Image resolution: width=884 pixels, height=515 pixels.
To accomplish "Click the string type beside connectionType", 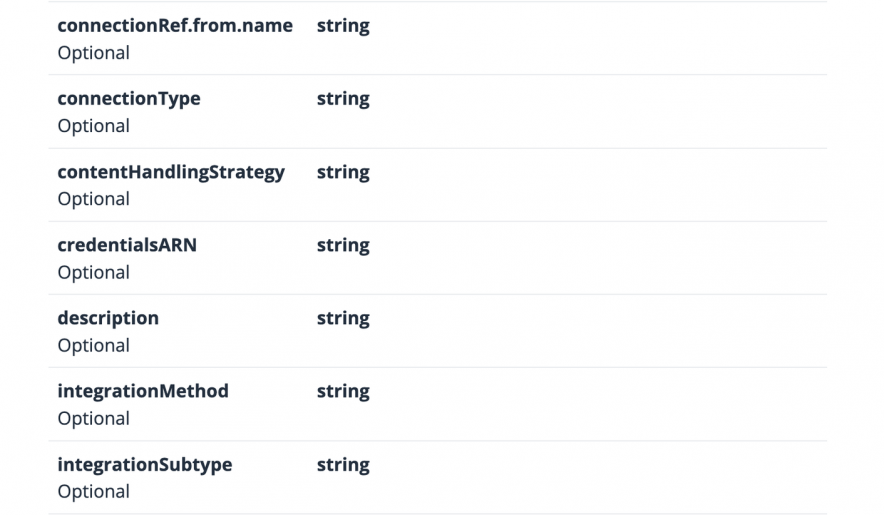I will (343, 99).
